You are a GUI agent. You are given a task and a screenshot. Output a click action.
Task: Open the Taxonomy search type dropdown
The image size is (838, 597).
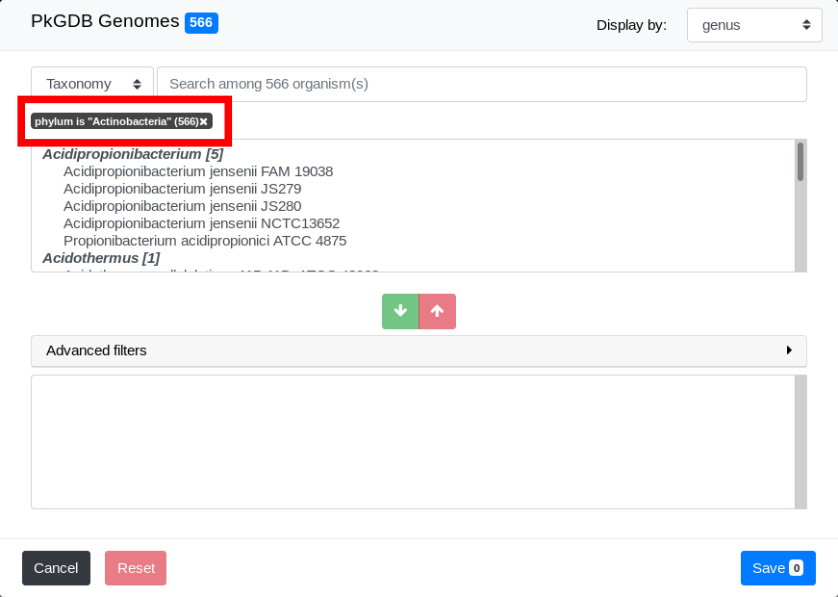(92, 84)
